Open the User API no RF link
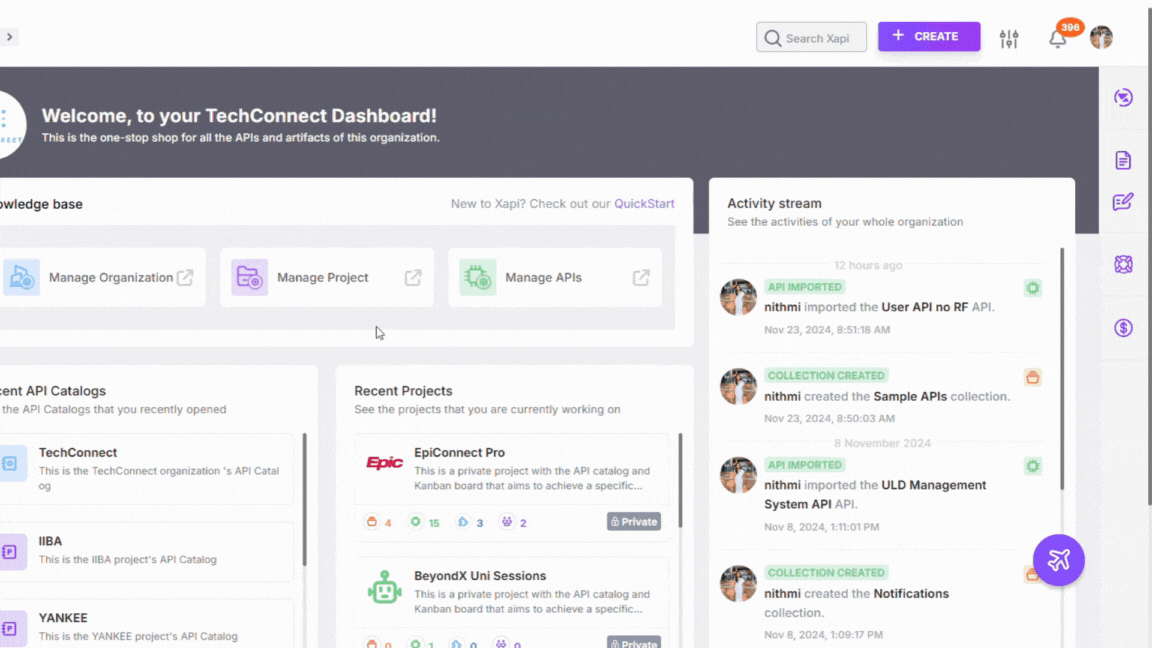Viewport: 1152px width, 648px height. [924, 307]
